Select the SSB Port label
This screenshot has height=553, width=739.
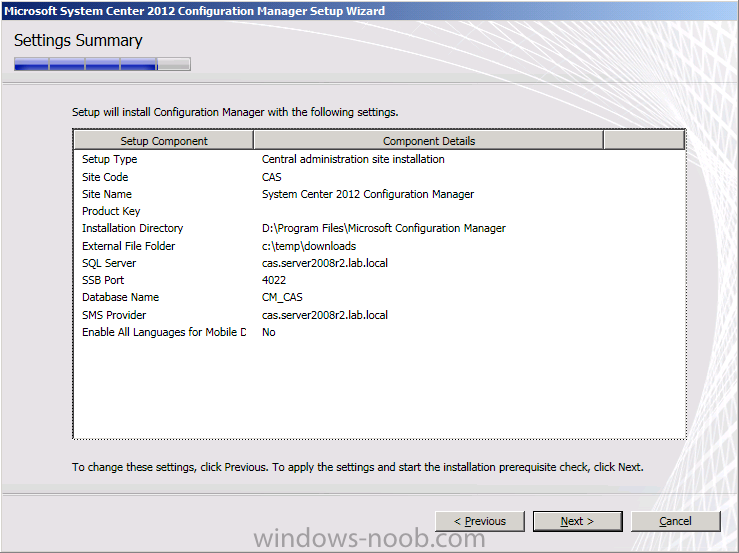pyautogui.click(x=103, y=280)
